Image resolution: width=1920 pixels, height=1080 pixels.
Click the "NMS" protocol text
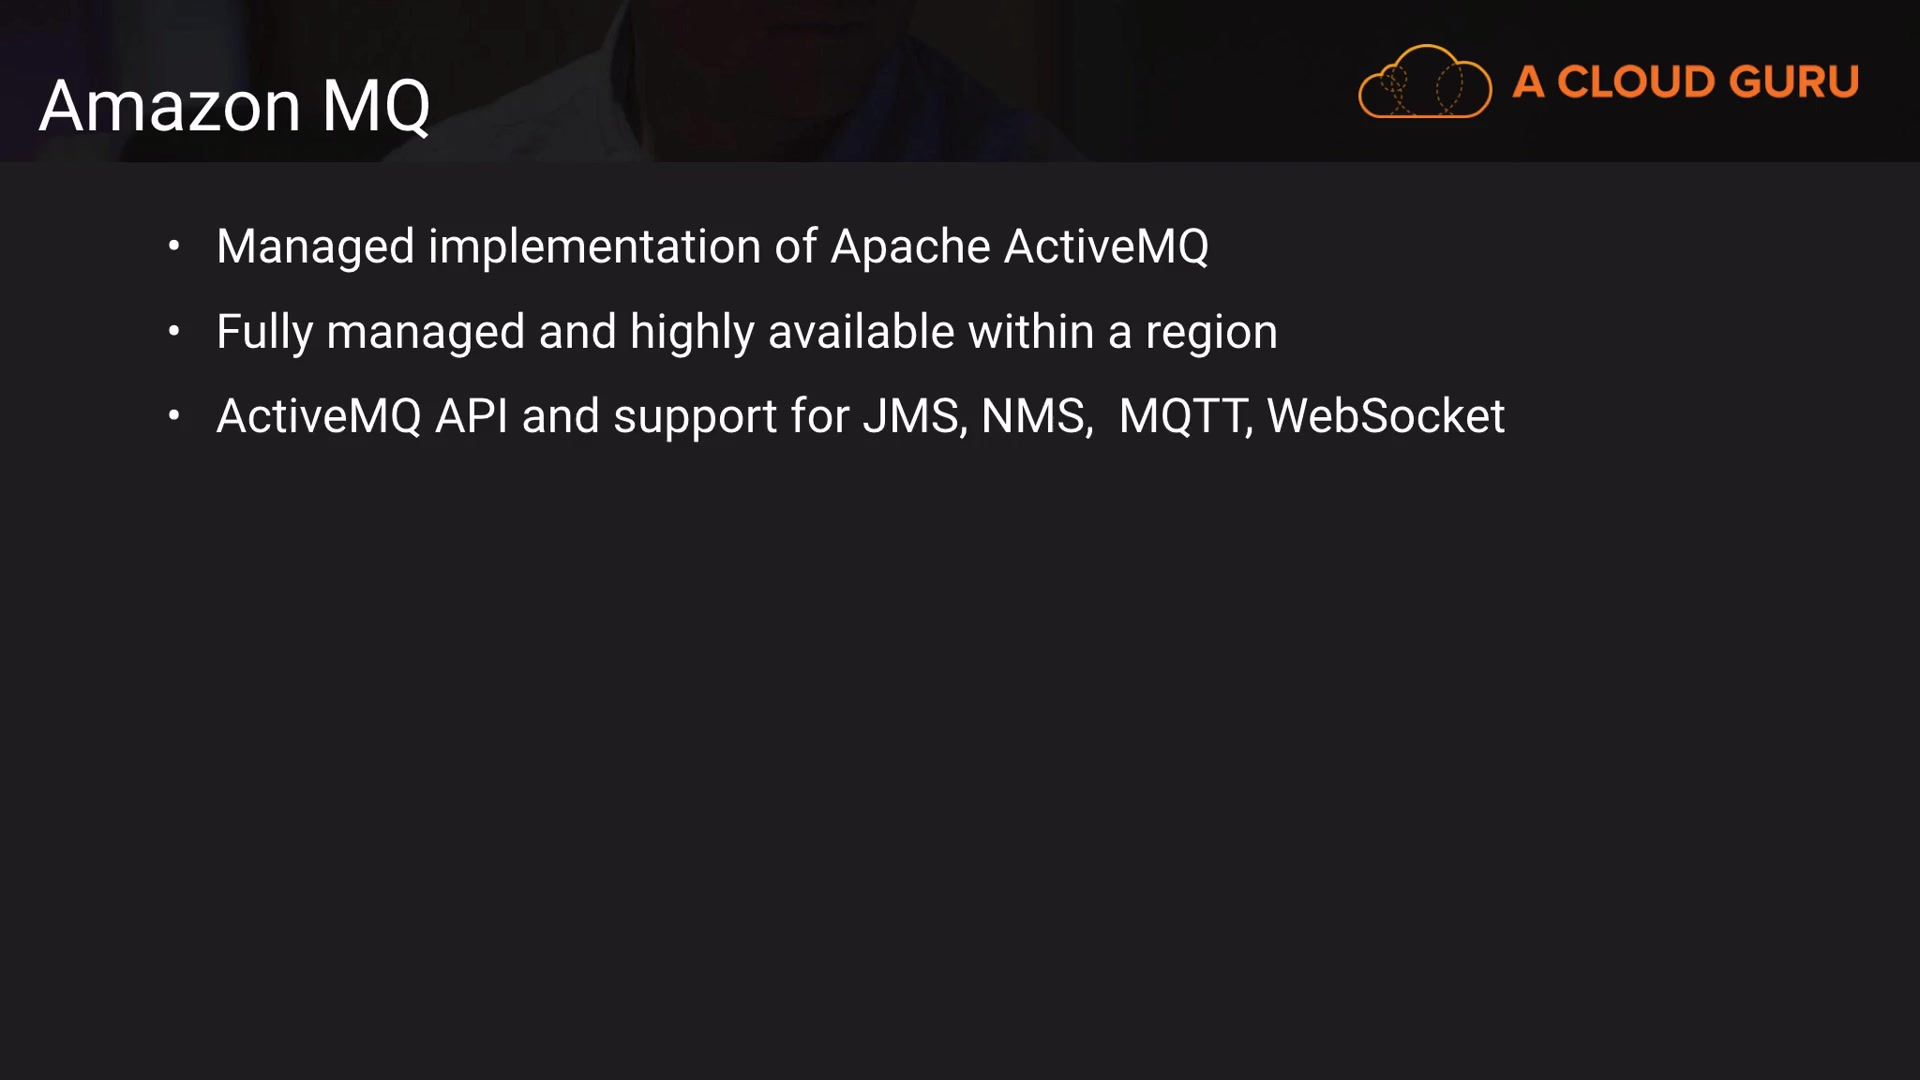coord(1035,416)
